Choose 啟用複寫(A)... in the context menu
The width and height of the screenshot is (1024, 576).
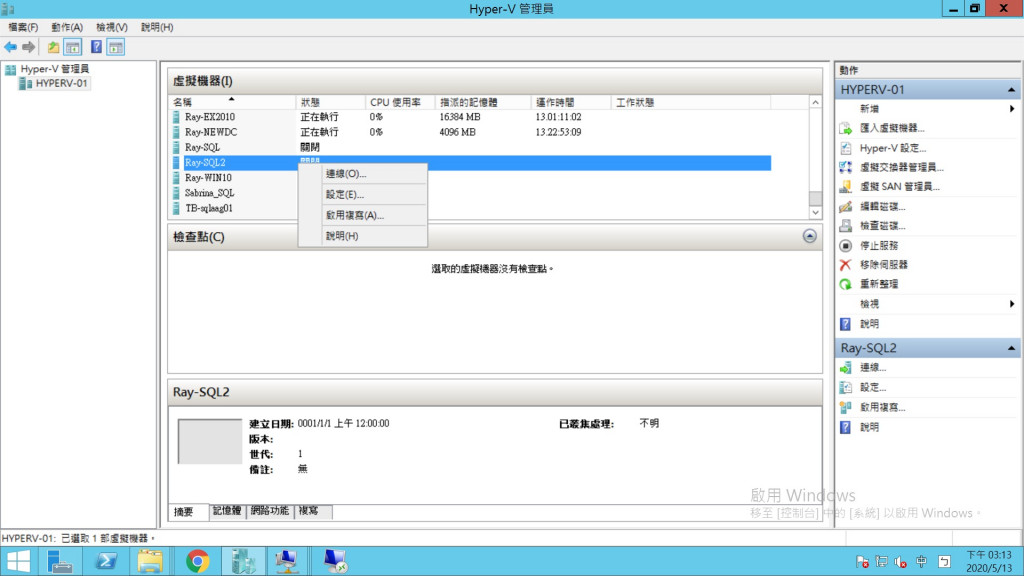coord(362,215)
